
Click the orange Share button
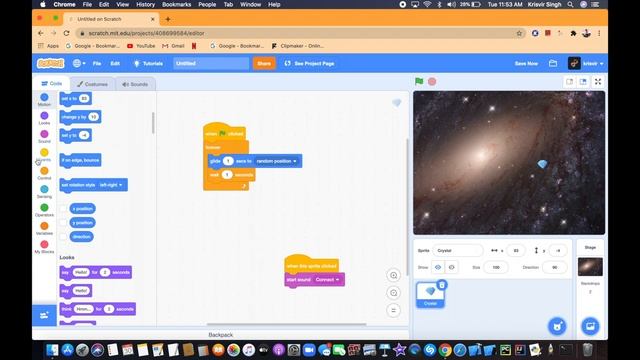264,63
